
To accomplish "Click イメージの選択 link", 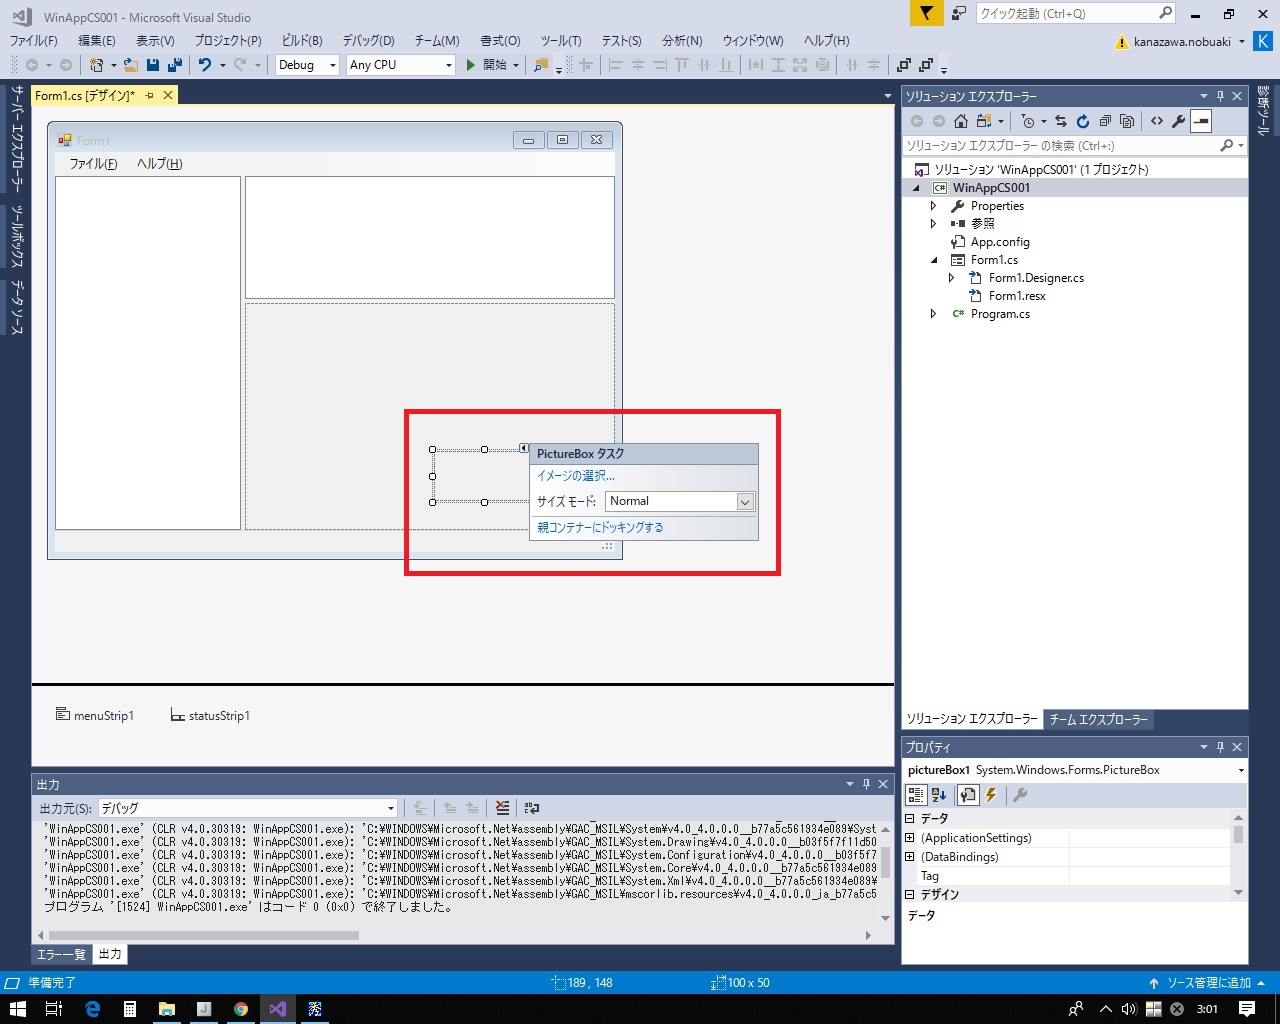I will pyautogui.click(x=576, y=476).
